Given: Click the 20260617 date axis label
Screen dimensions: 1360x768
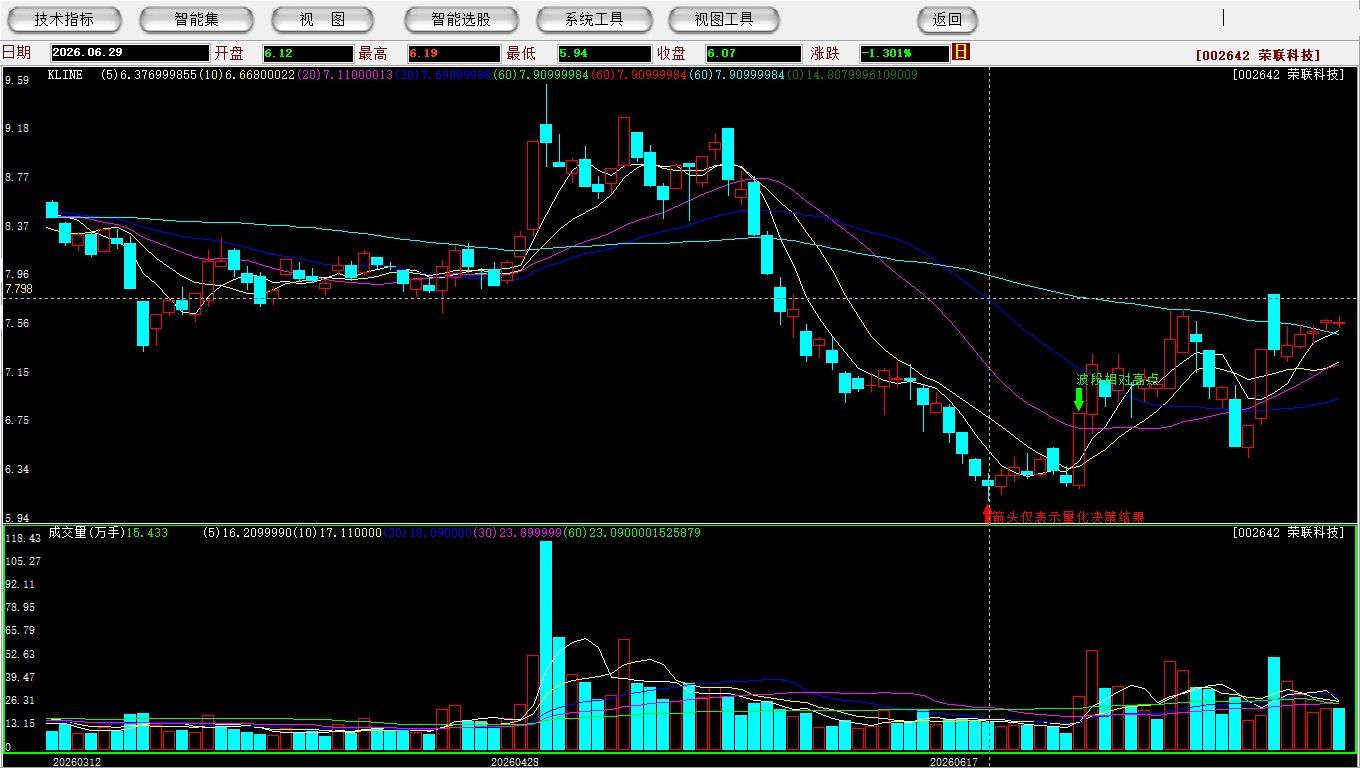Looking at the screenshot, I should [x=953, y=762].
